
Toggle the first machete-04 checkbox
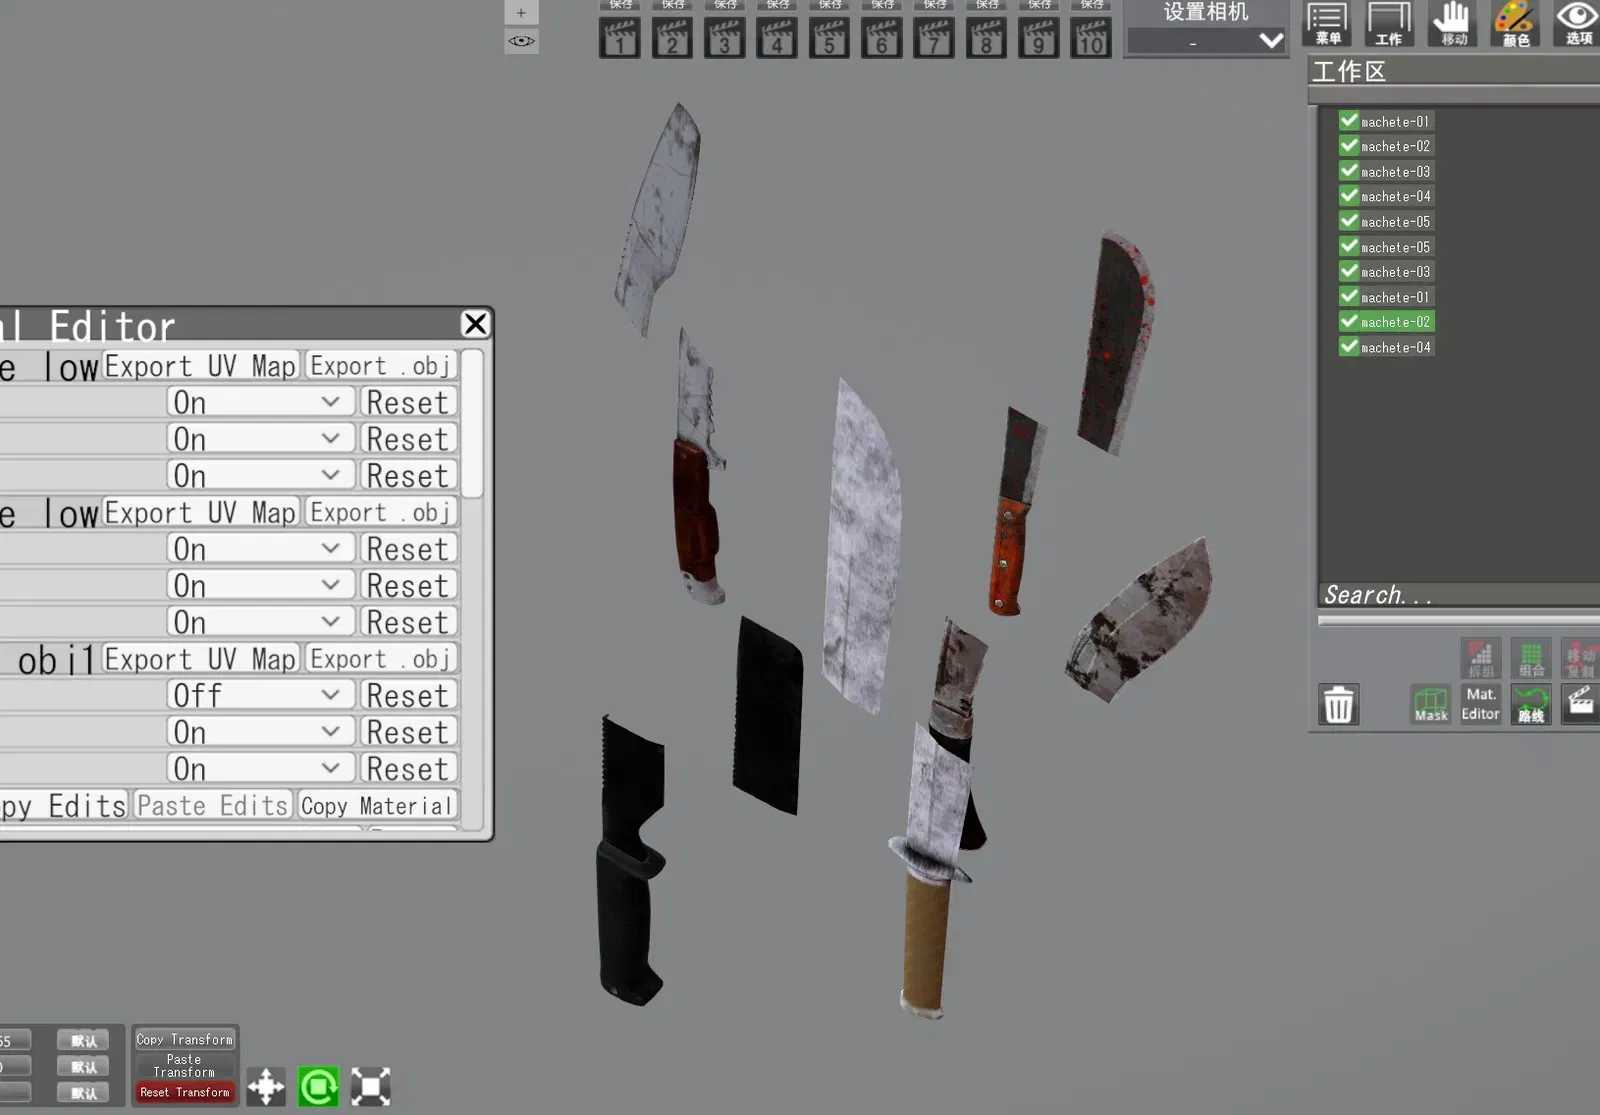point(1349,196)
